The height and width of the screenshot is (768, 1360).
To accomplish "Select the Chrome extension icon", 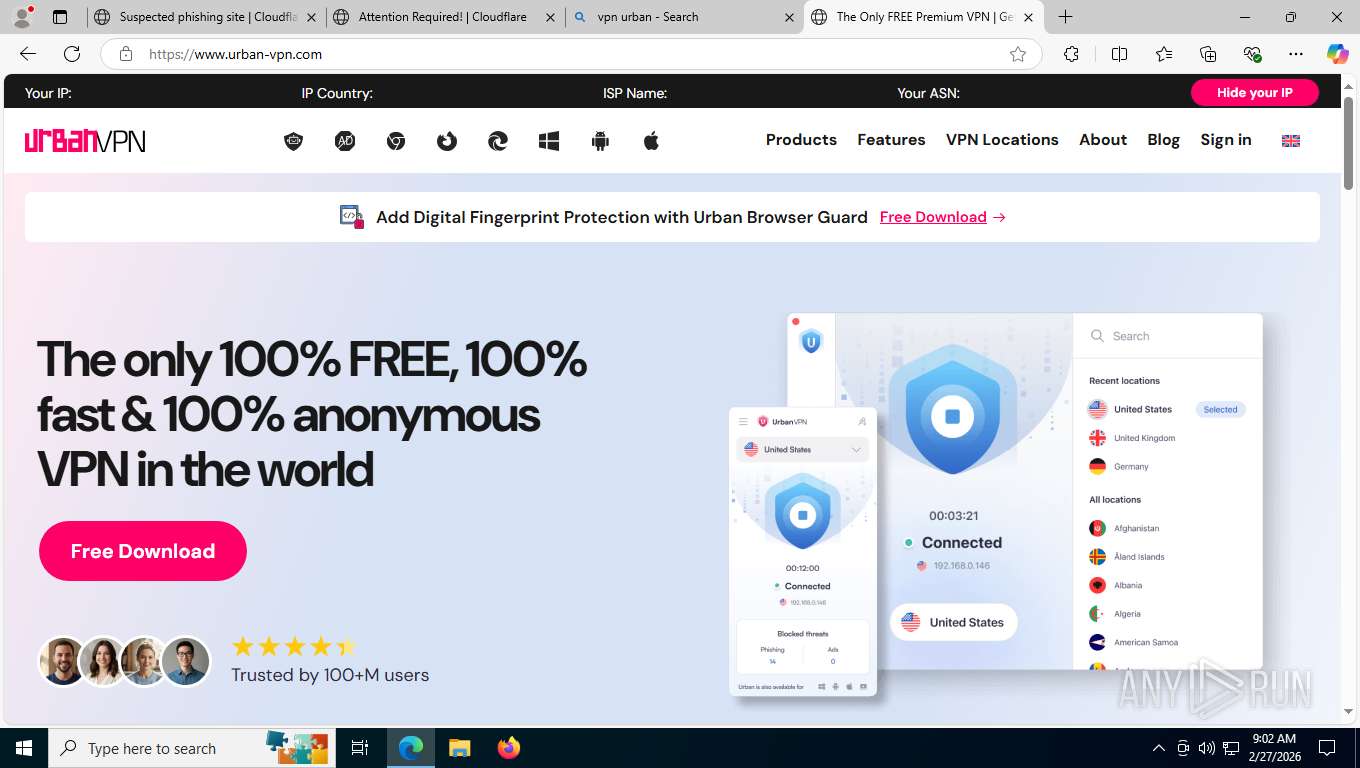I will click(396, 141).
